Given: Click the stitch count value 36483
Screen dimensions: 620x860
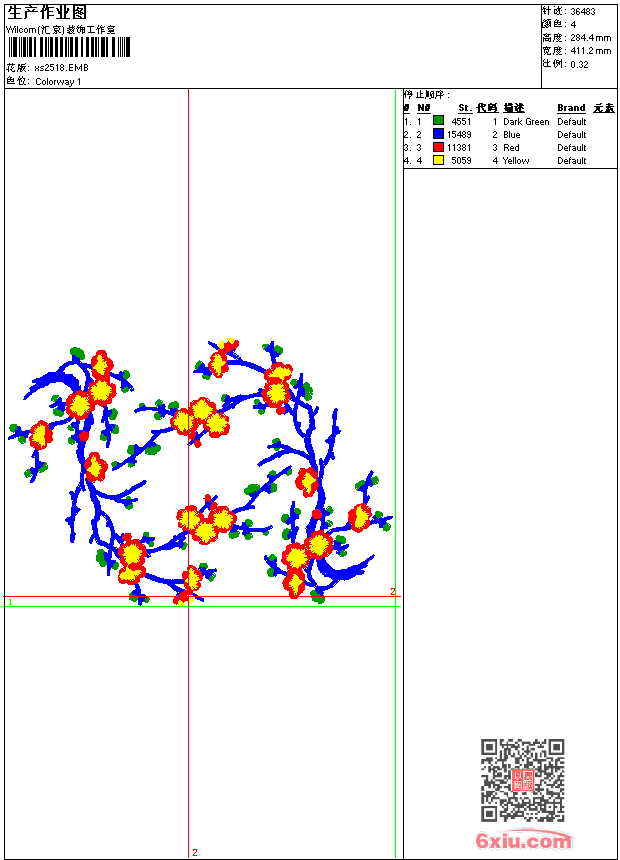Looking at the screenshot, I should pos(583,12).
